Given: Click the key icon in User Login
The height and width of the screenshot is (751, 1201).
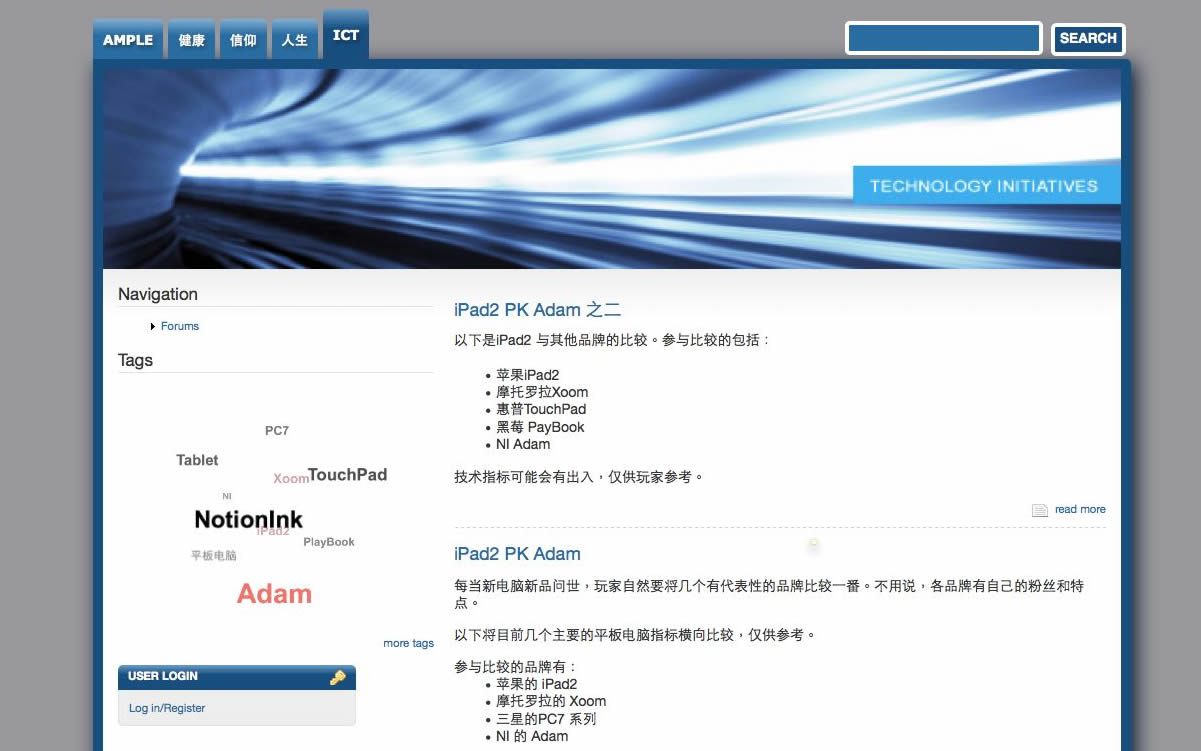Looking at the screenshot, I should tap(338, 678).
